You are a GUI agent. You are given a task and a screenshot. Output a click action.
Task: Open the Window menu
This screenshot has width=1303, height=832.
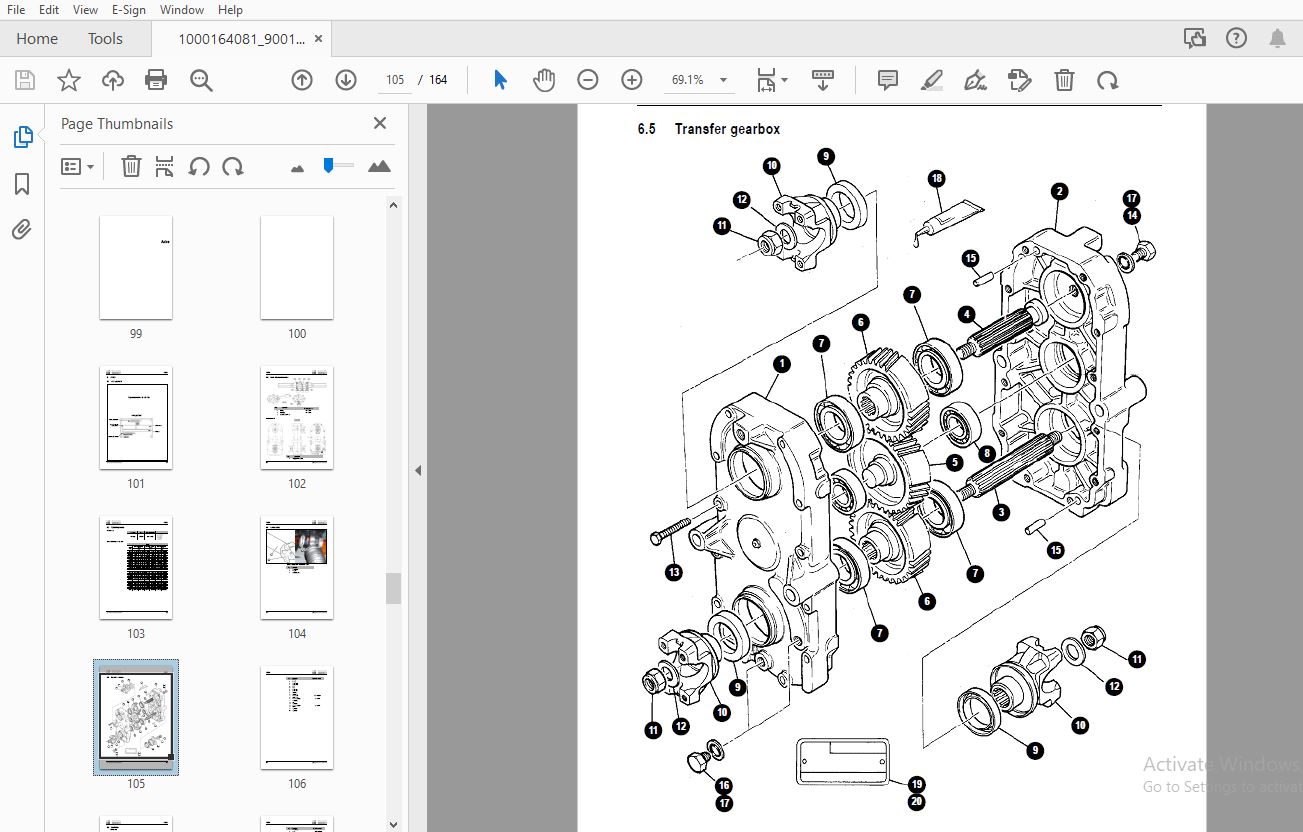click(182, 10)
